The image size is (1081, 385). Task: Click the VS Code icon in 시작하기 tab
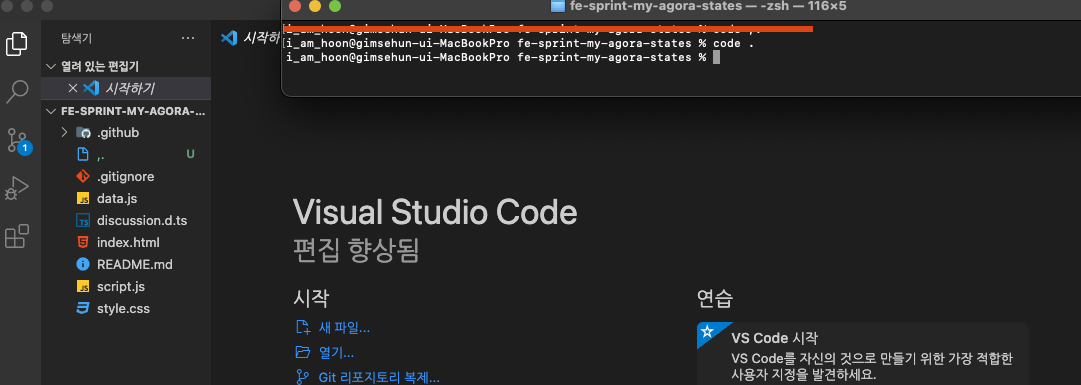click(x=229, y=38)
